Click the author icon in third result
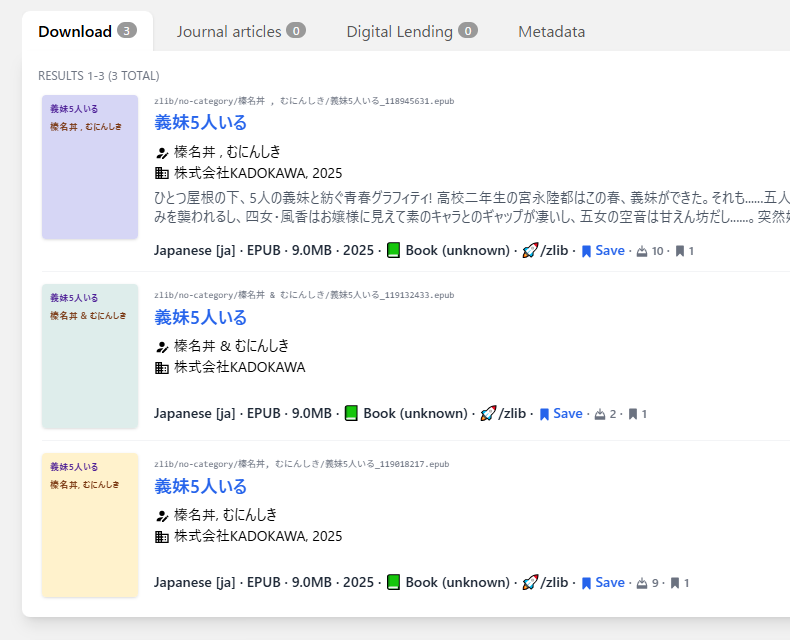This screenshot has width=790, height=640. [162, 516]
